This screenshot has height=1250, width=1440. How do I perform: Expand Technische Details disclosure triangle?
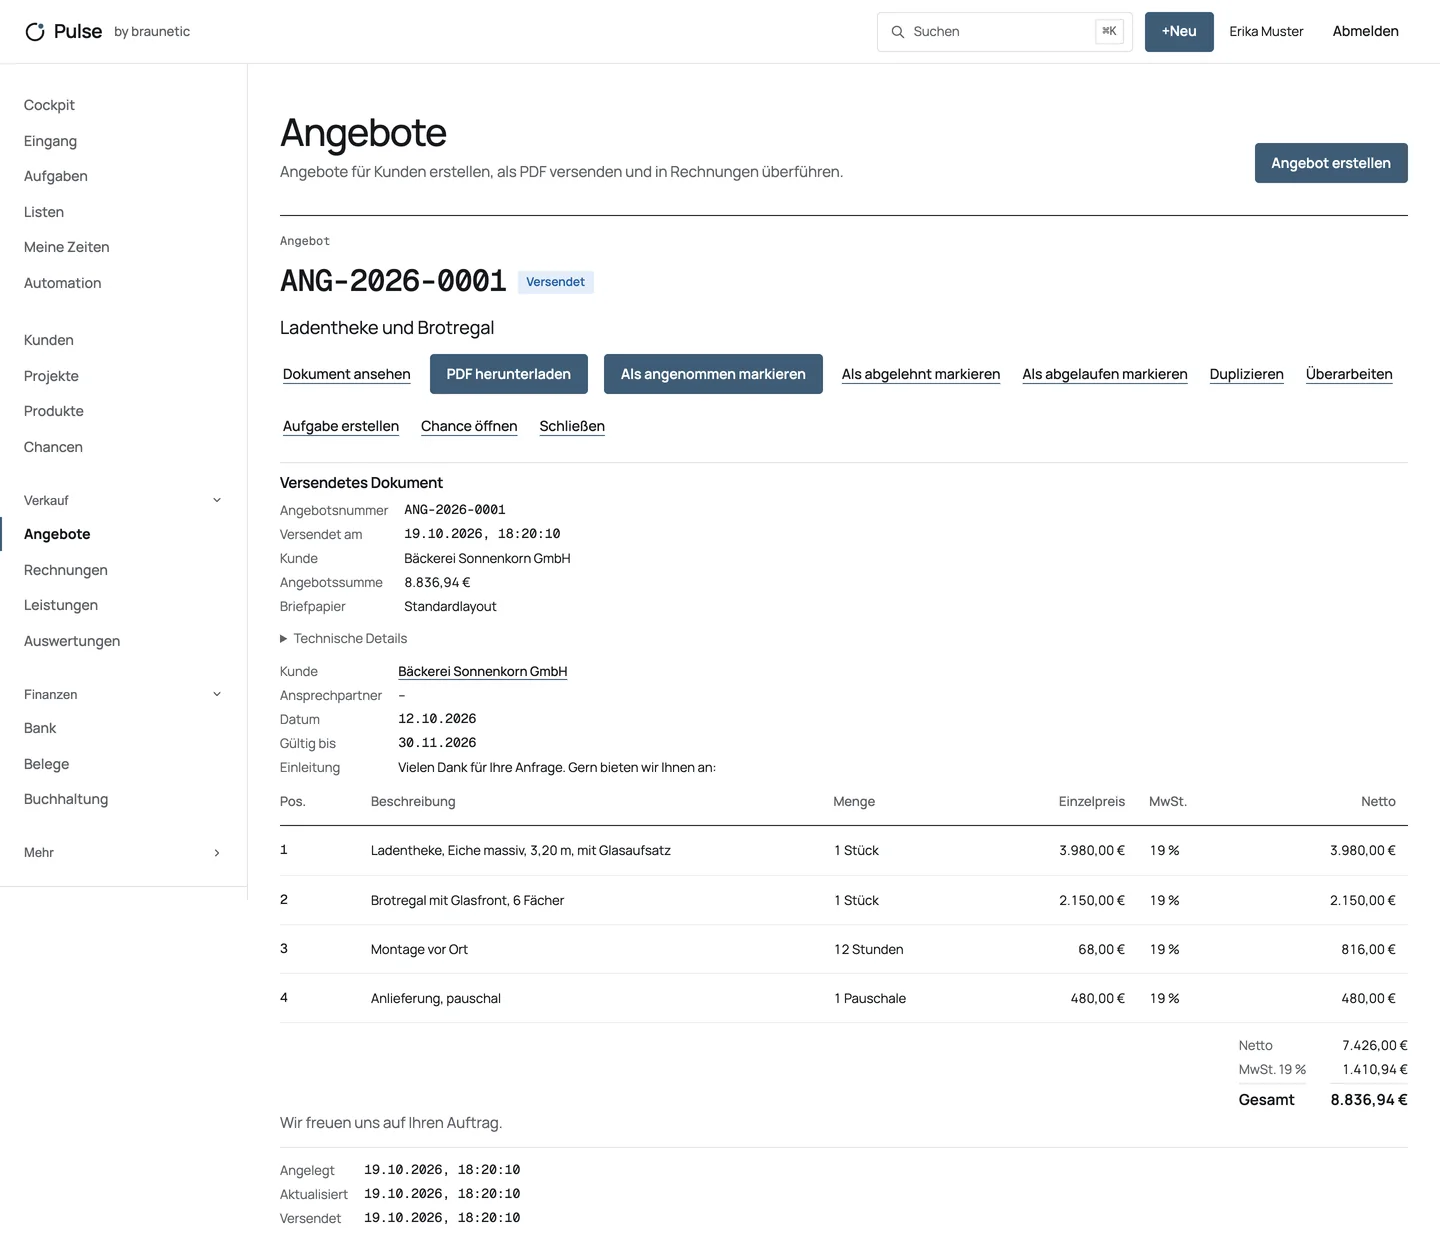(x=284, y=639)
